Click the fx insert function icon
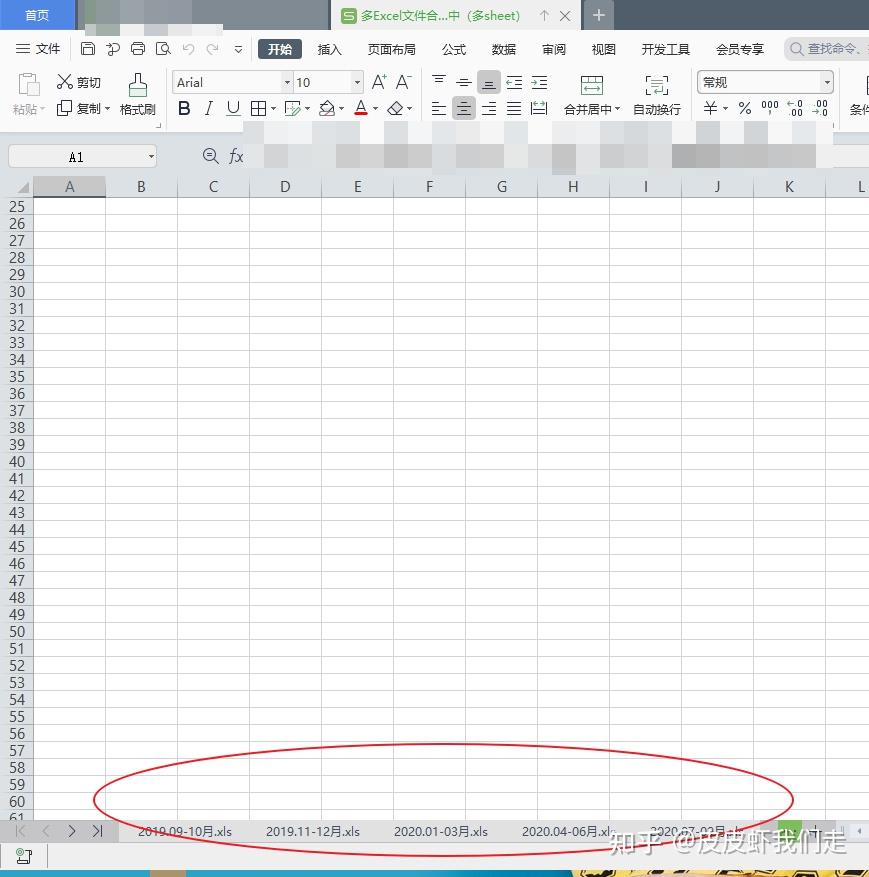 tap(236, 156)
